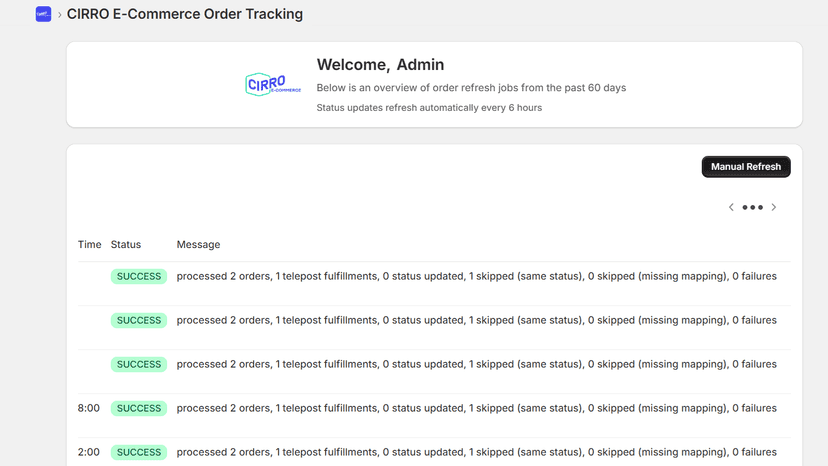Open the three-dot pagination indicator
The width and height of the screenshot is (828, 466).
click(x=752, y=207)
